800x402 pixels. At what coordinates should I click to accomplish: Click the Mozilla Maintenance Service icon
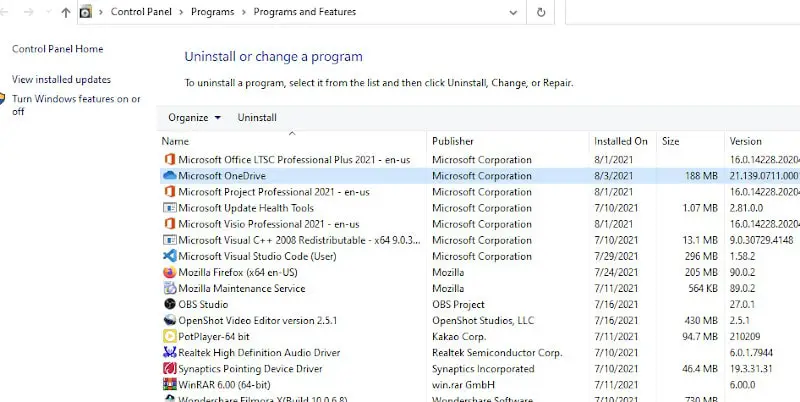pos(169,288)
